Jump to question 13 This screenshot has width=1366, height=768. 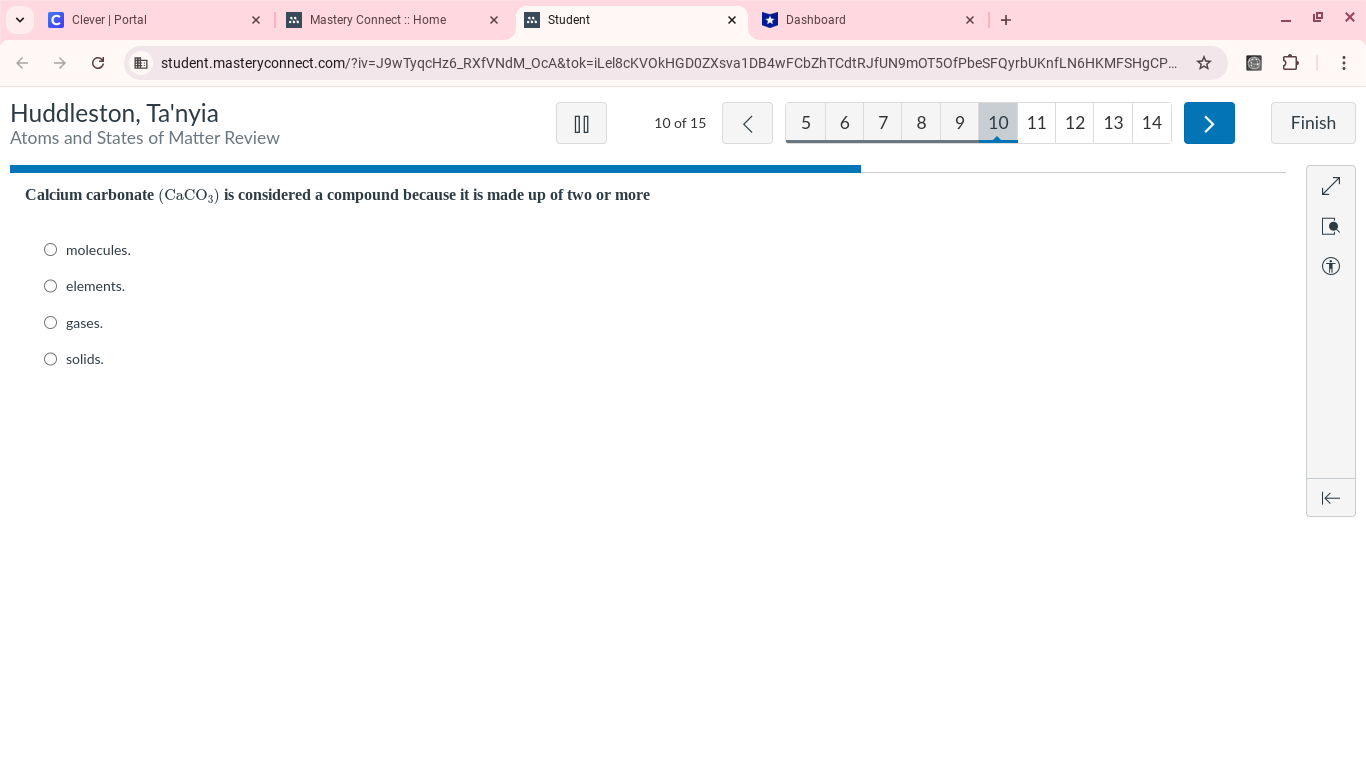[1113, 123]
